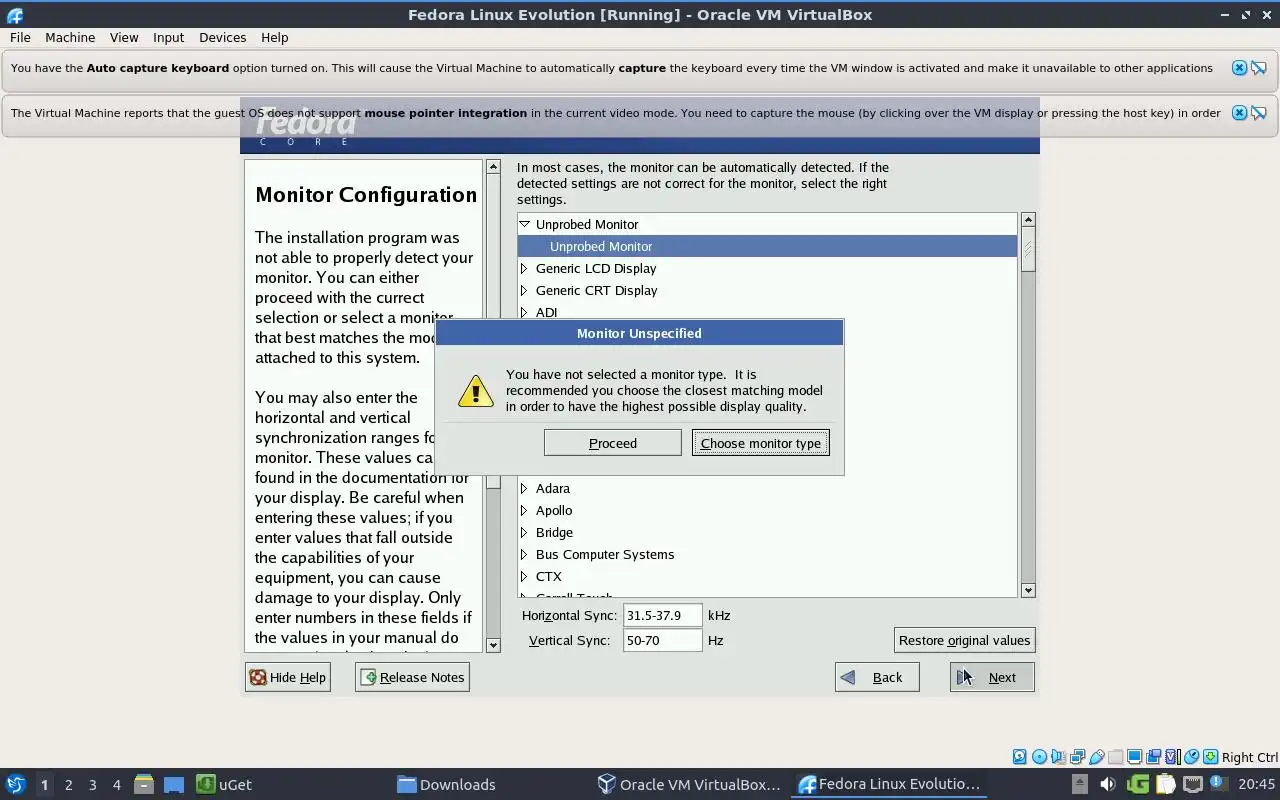Click the speech bubble icon on mouse notification

click(x=1259, y=113)
